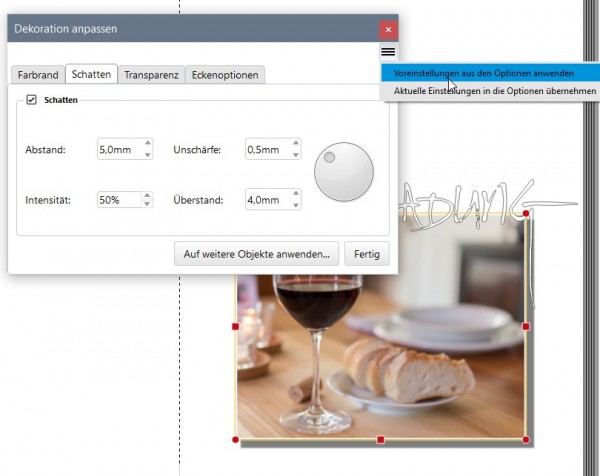Viewport: 600px width, 476px height.
Task: Click the Fertig button
Action: [367, 254]
